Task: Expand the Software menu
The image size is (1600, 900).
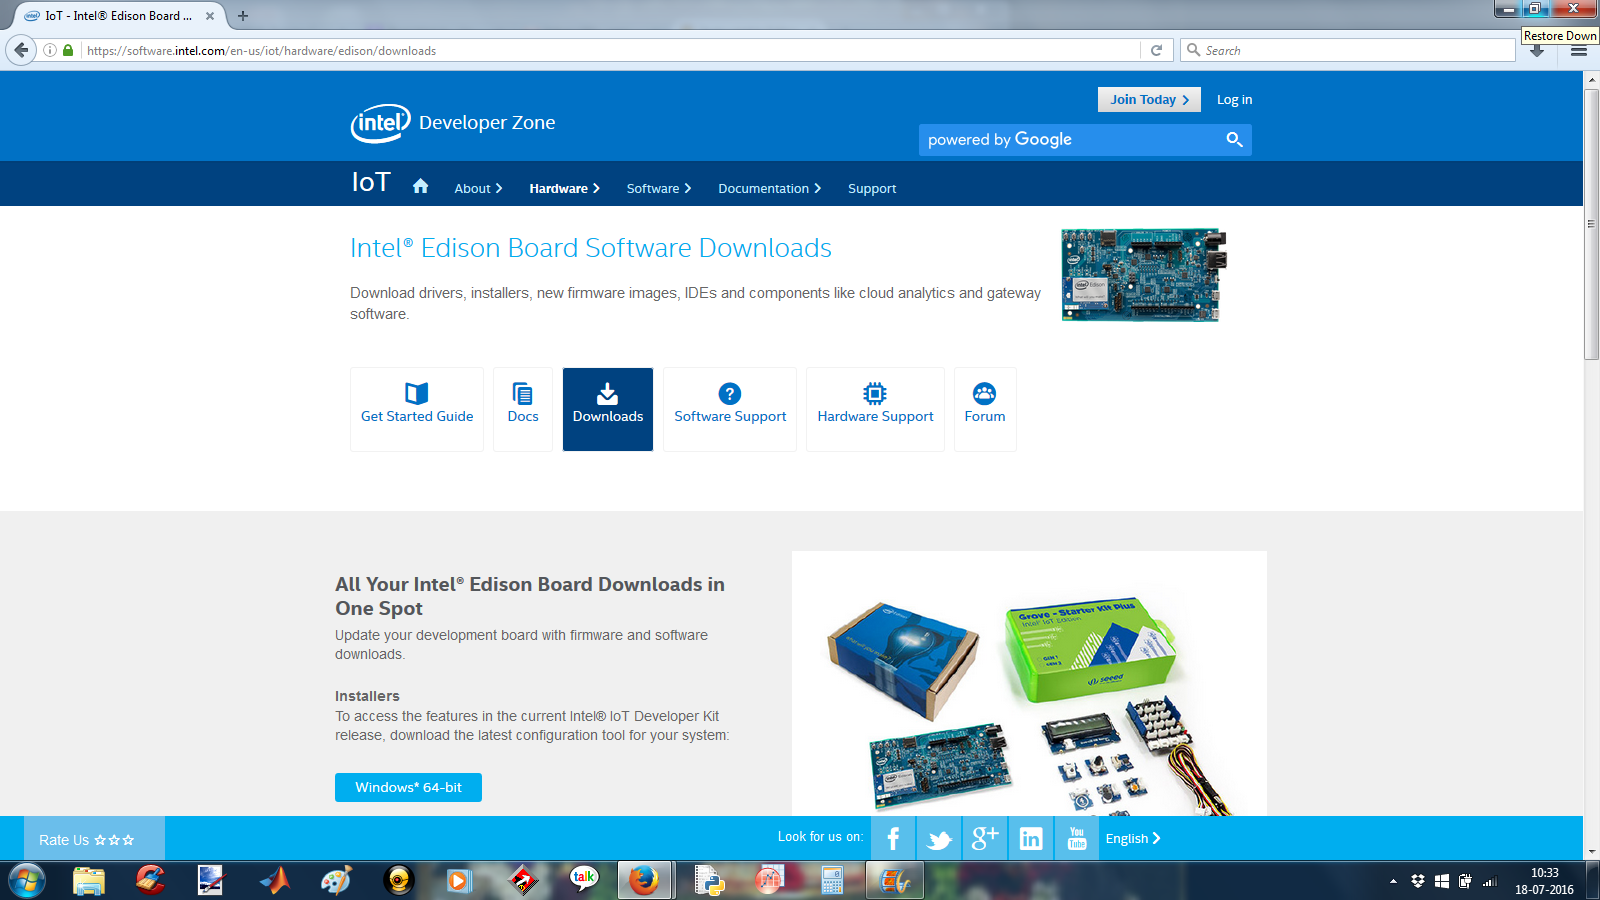Action: [659, 188]
